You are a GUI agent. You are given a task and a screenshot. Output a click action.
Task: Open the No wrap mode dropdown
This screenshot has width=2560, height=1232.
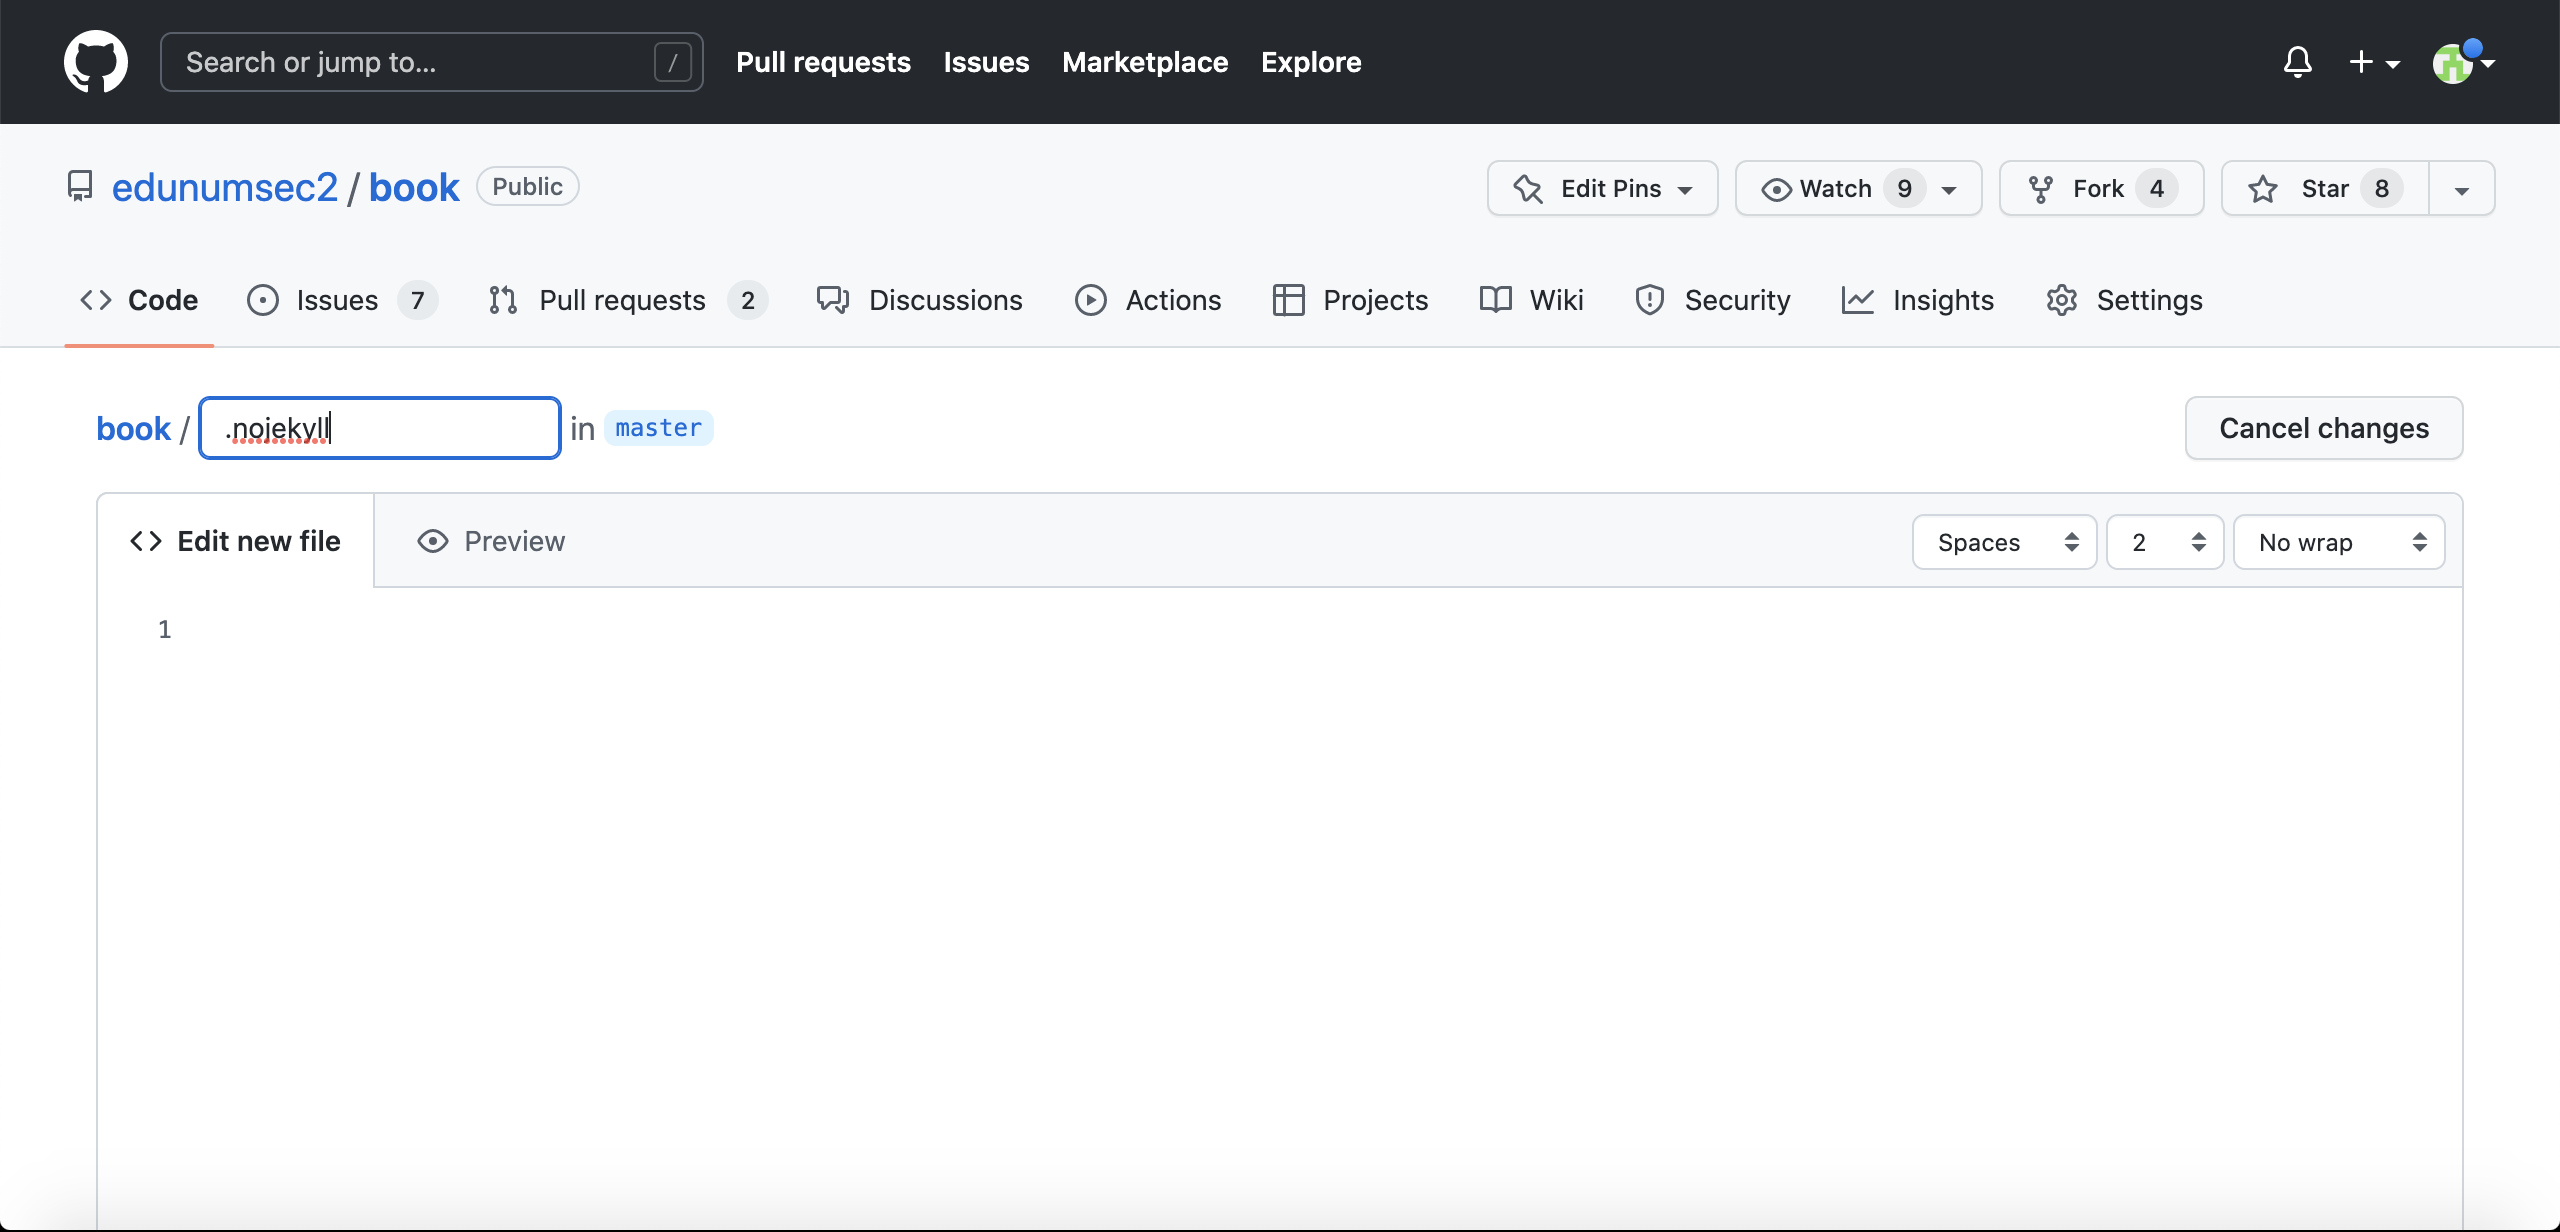tap(2339, 542)
